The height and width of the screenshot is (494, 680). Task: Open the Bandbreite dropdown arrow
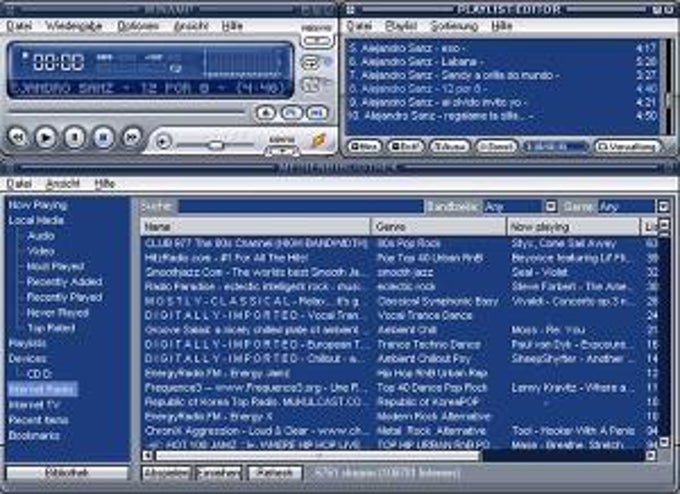550,206
